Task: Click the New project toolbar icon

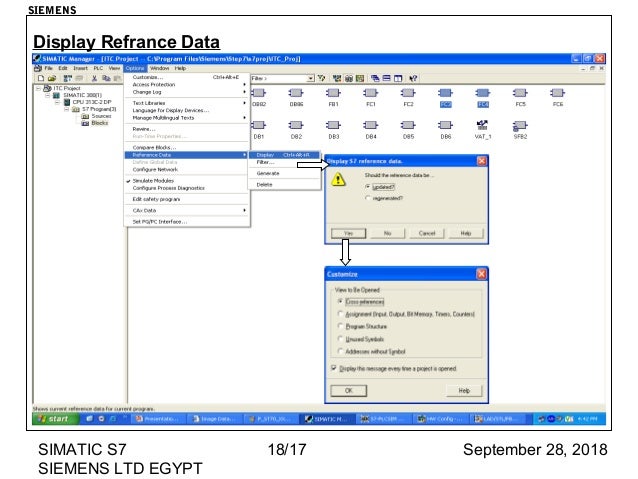Action: coord(41,79)
